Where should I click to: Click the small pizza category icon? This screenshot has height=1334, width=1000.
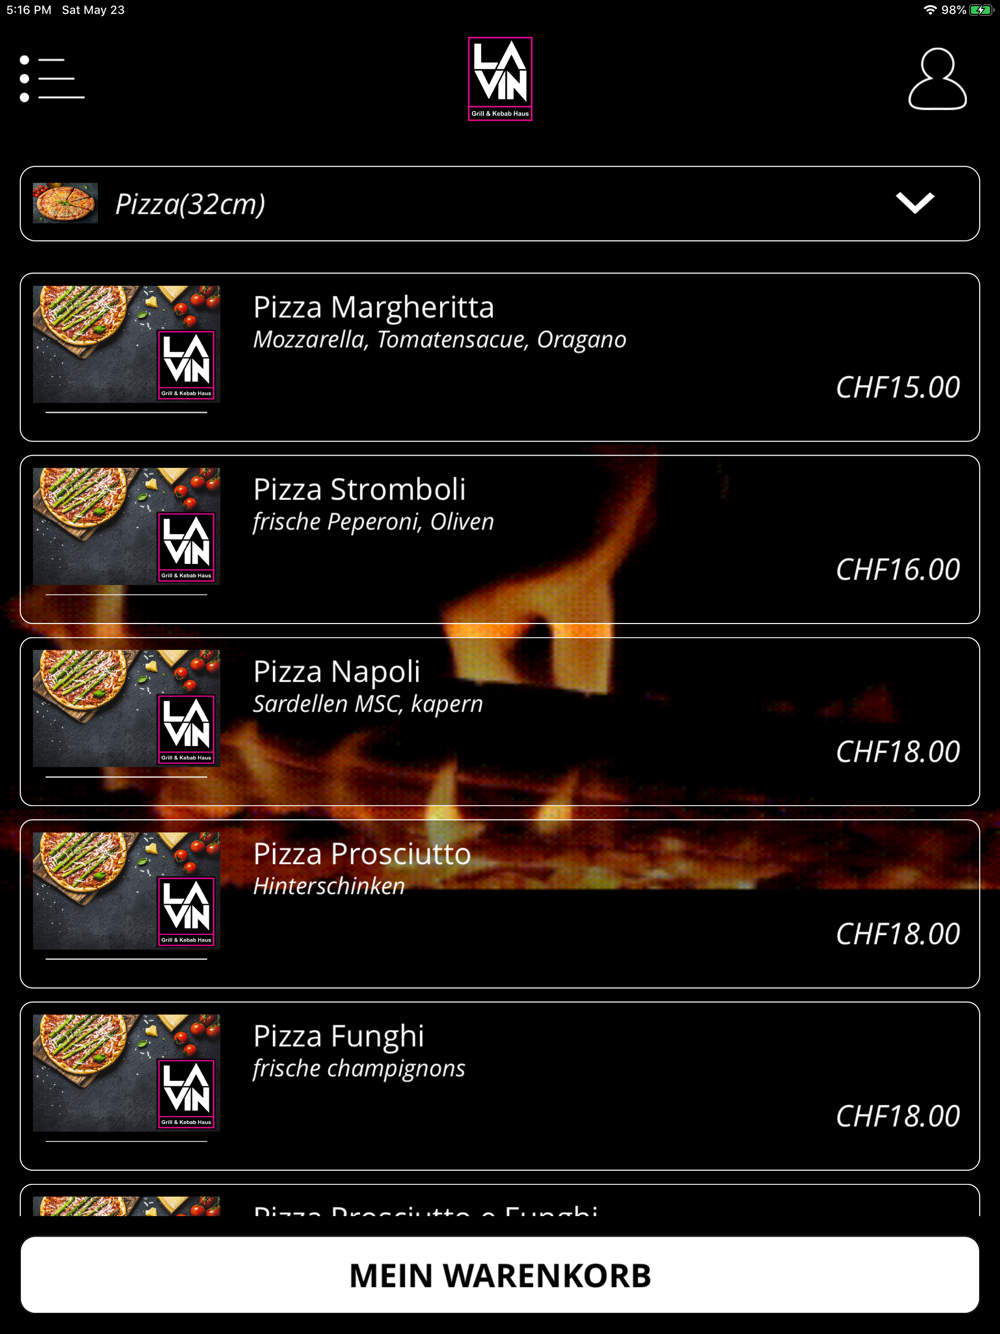coord(65,203)
